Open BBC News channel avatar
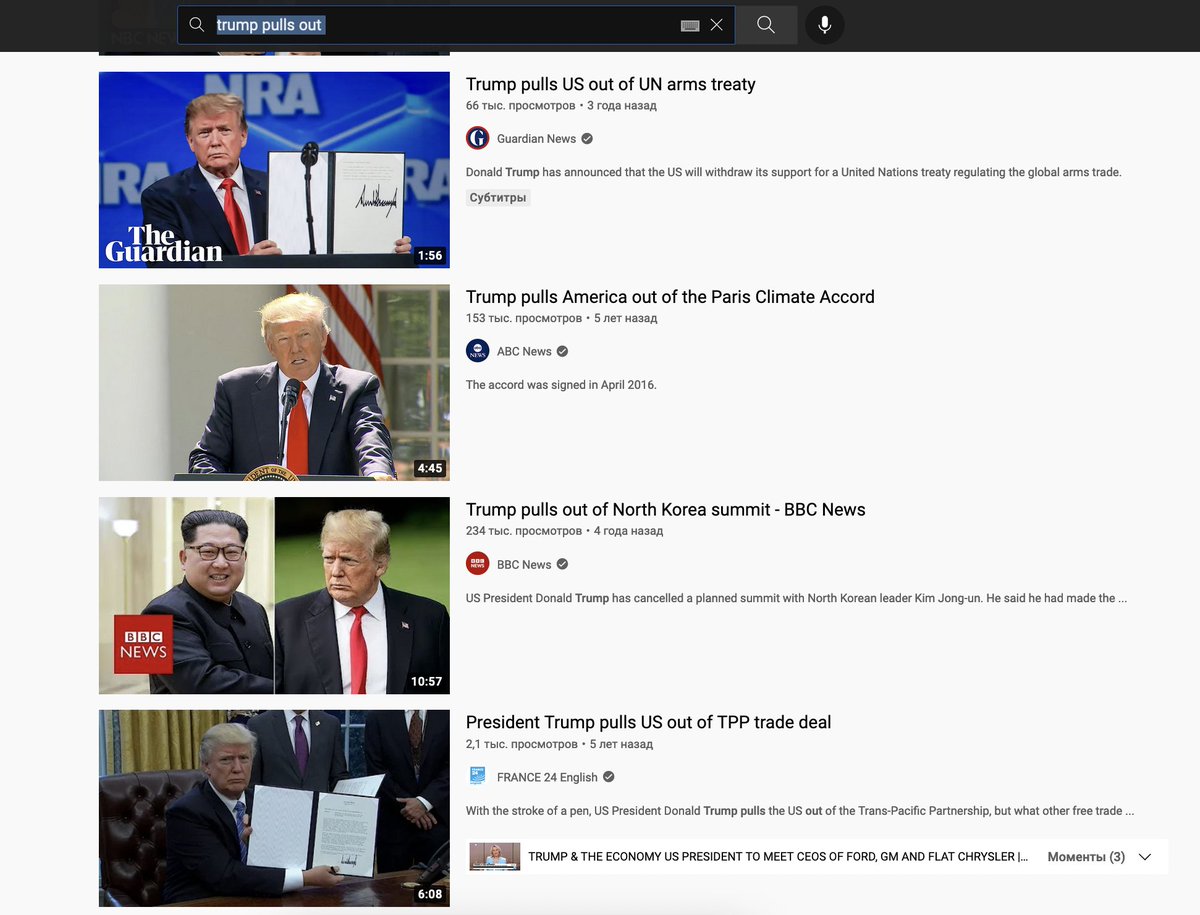The image size is (1200, 915). click(478, 564)
